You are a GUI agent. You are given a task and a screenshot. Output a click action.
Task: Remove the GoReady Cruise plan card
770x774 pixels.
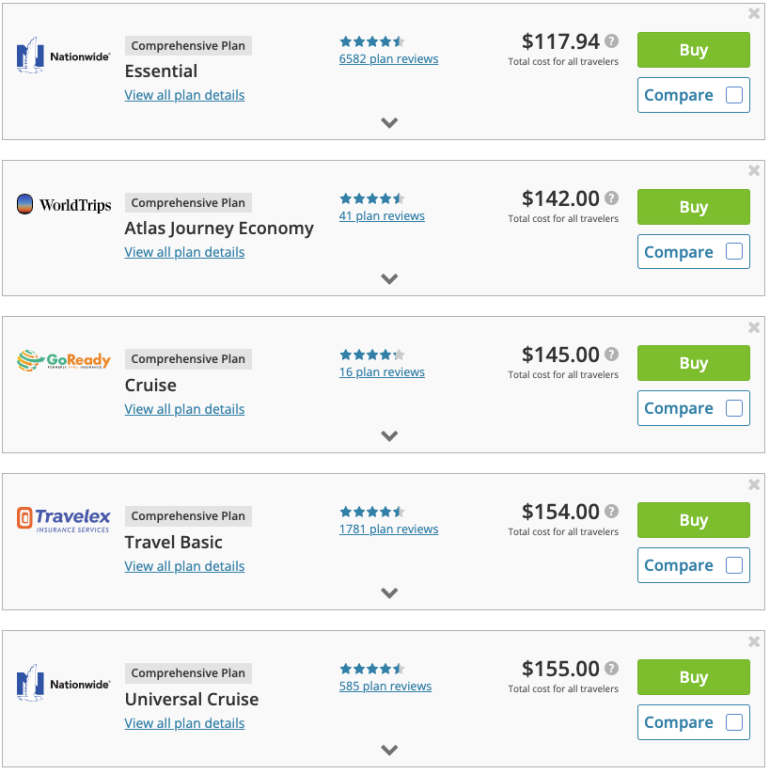point(754,328)
